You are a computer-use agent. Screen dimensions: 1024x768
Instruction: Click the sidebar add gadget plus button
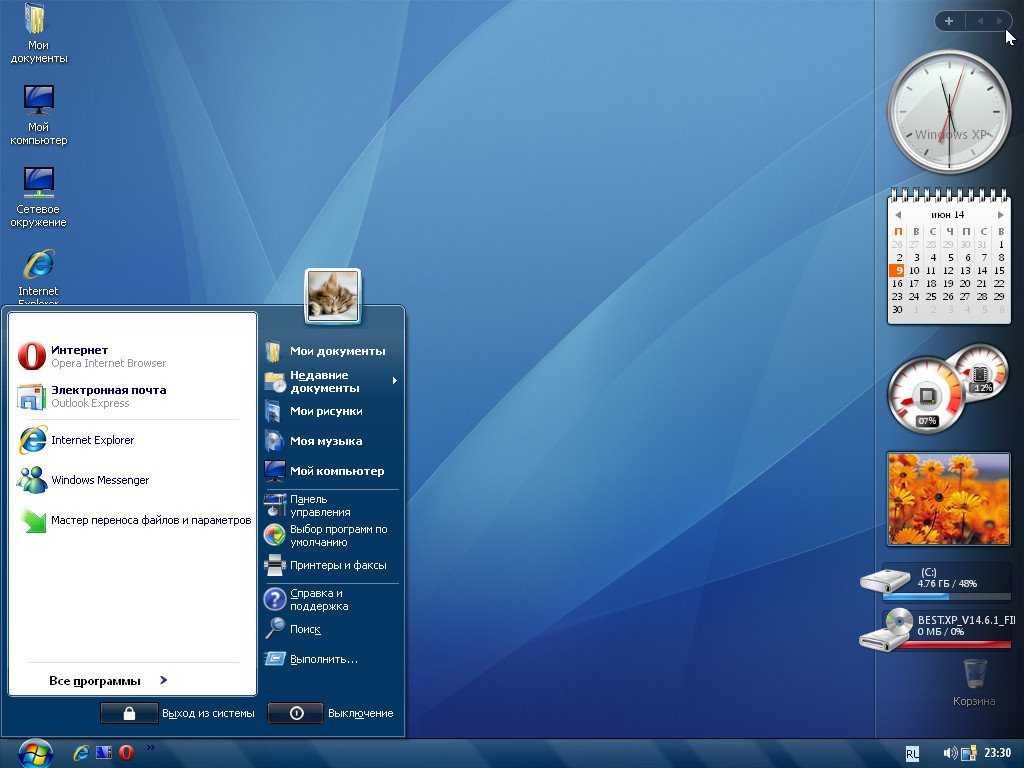(x=949, y=21)
